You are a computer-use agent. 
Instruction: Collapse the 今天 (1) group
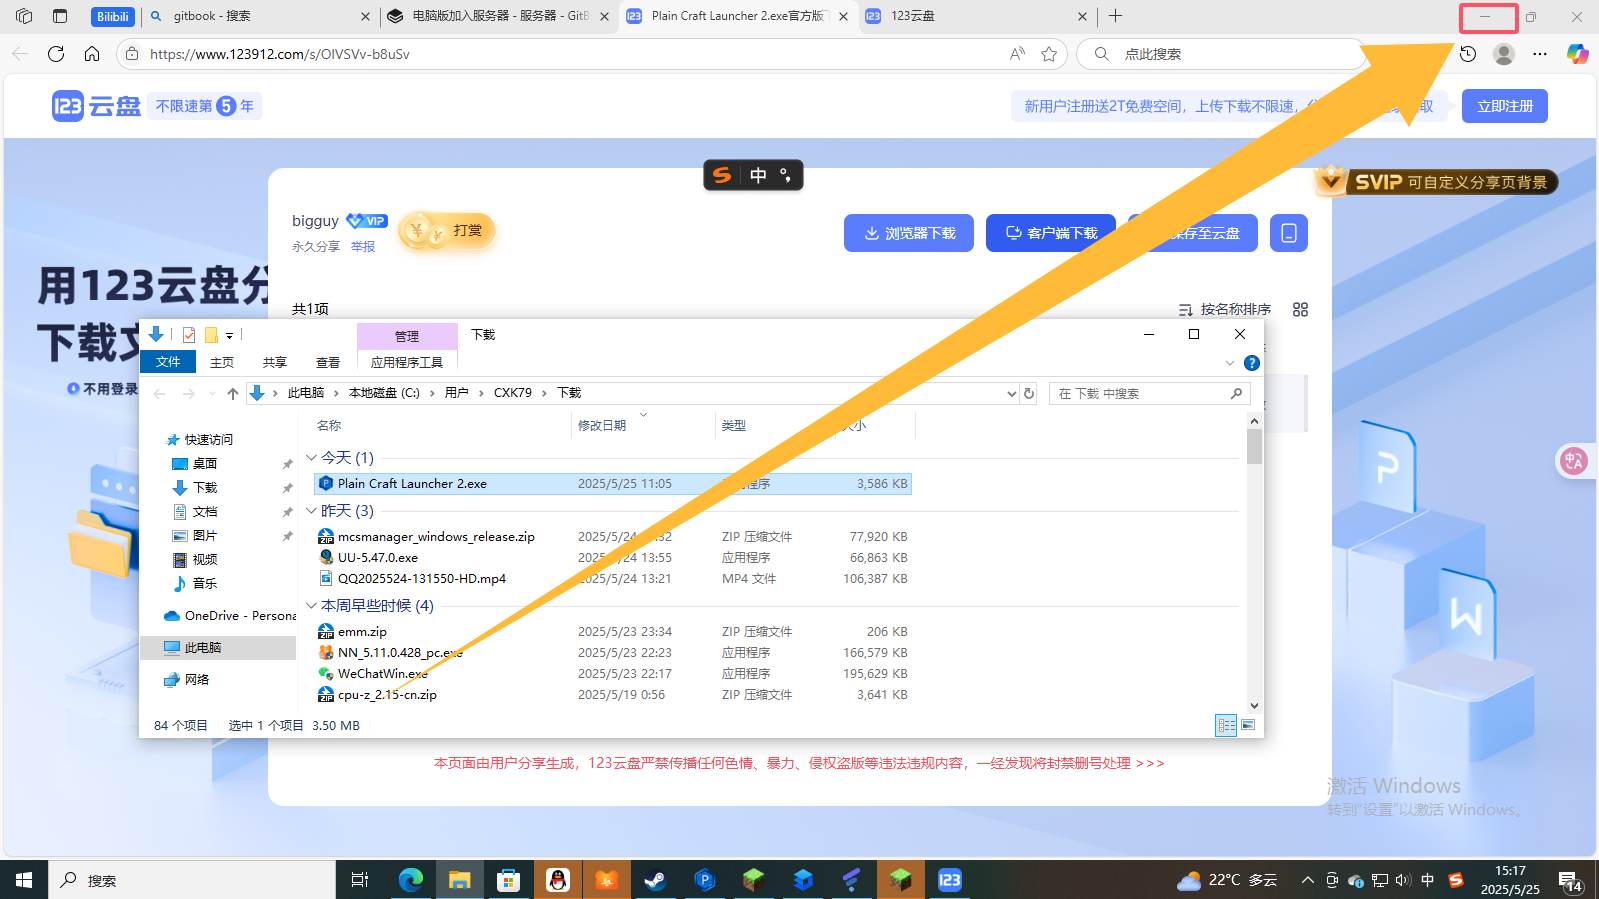(x=312, y=458)
